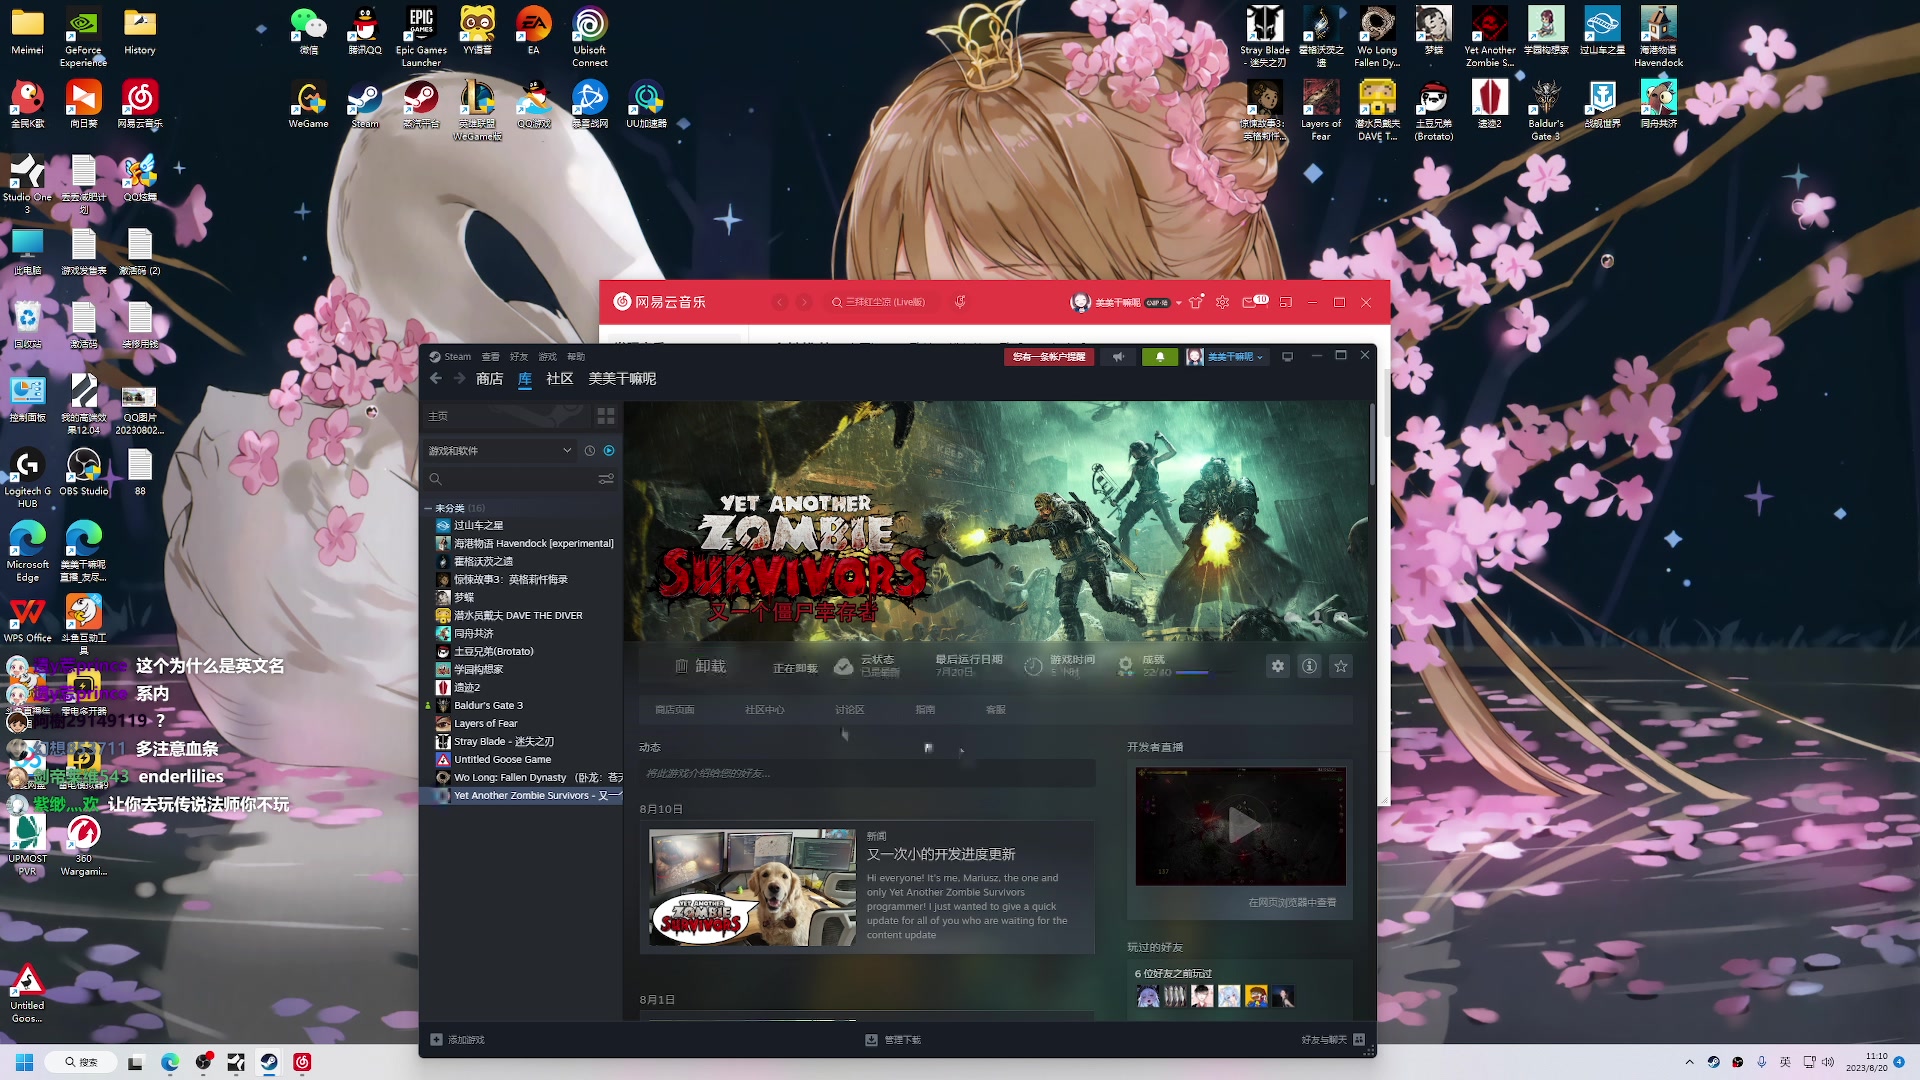Image resolution: width=1920 pixels, height=1080 pixels.
Task: Switch to the 库 library tab
Action: (525, 379)
